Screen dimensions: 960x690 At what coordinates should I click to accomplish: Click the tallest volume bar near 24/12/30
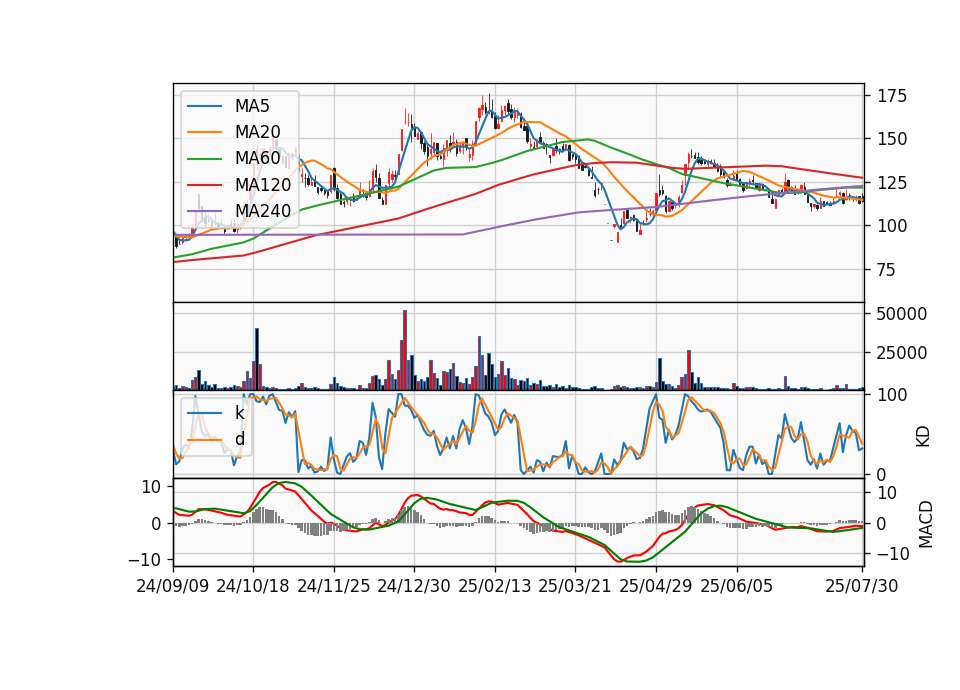tap(405, 350)
